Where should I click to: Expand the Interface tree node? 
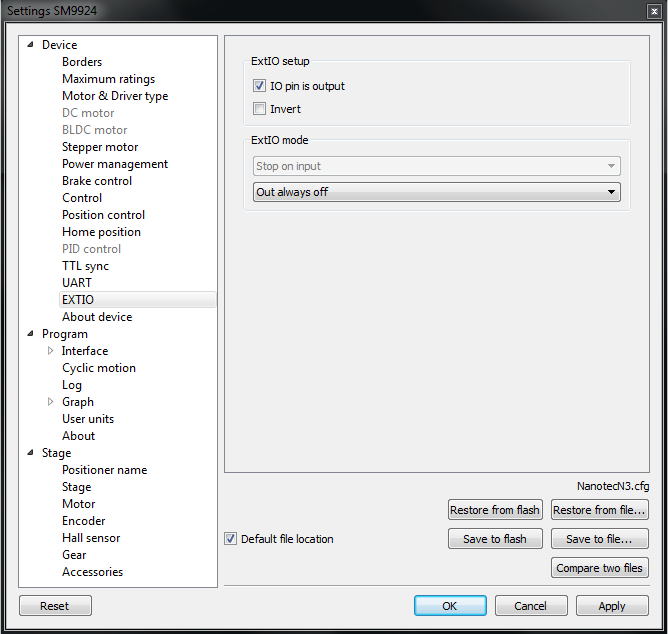coord(51,351)
